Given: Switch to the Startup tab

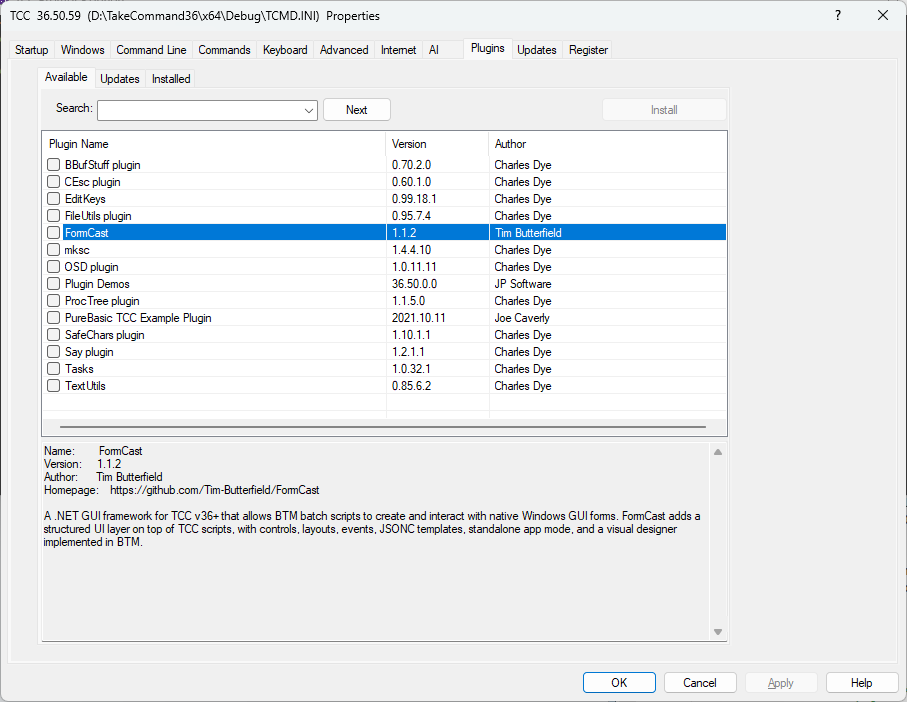Looking at the screenshot, I should [31, 50].
